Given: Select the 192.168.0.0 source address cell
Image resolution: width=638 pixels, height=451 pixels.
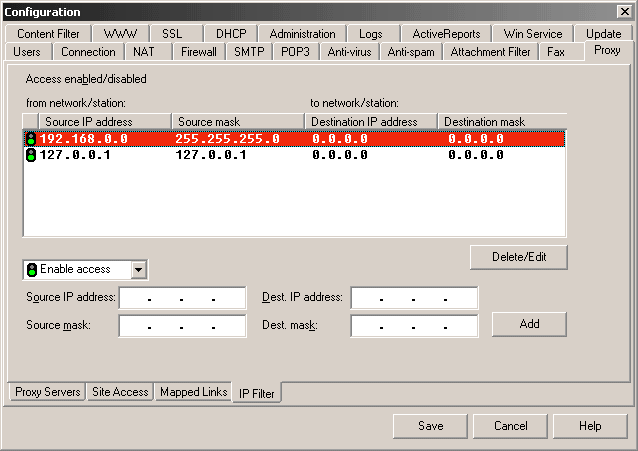Looking at the screenshot, I should (x=84, y=139).
